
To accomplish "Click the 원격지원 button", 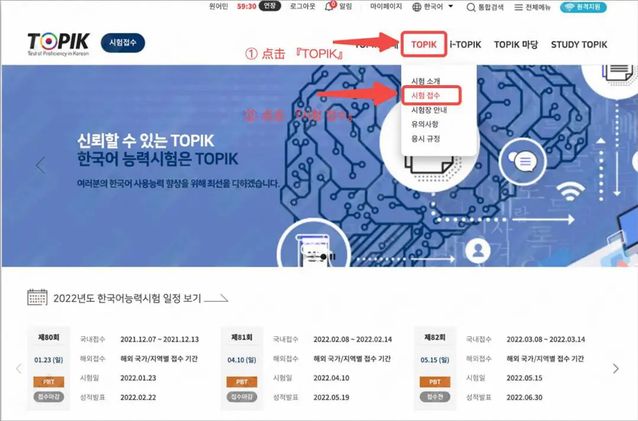I will point(583,7).
